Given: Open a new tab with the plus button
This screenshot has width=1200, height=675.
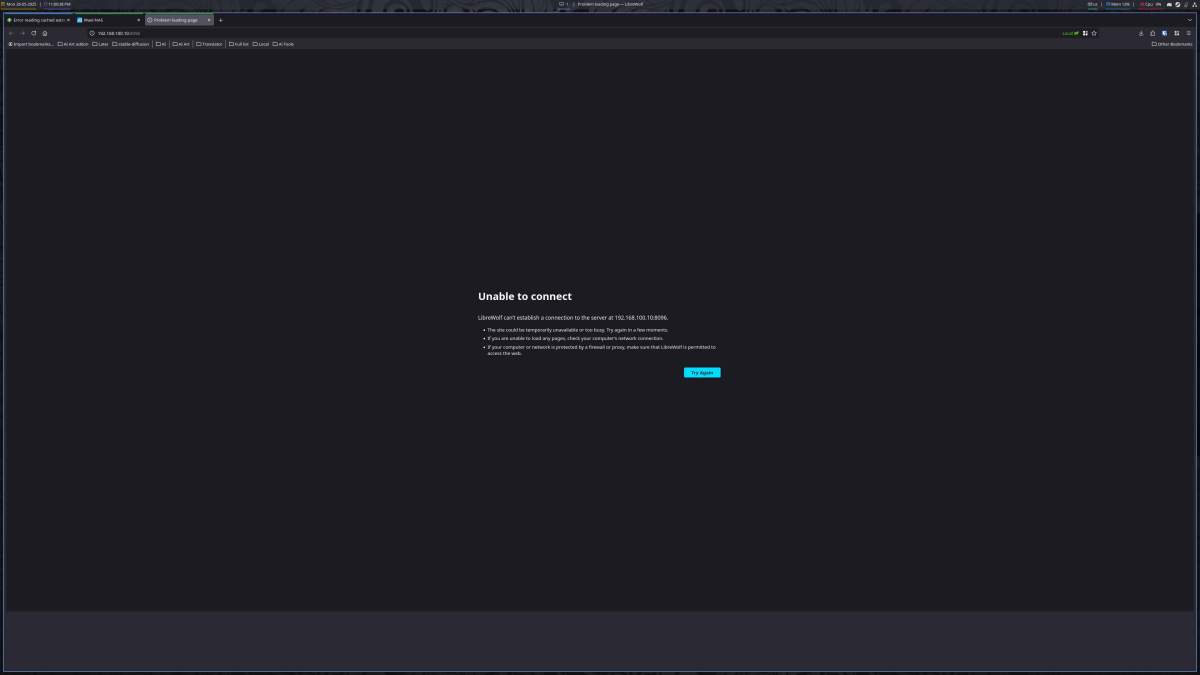Looking at the screenshot, I should 220,19.
